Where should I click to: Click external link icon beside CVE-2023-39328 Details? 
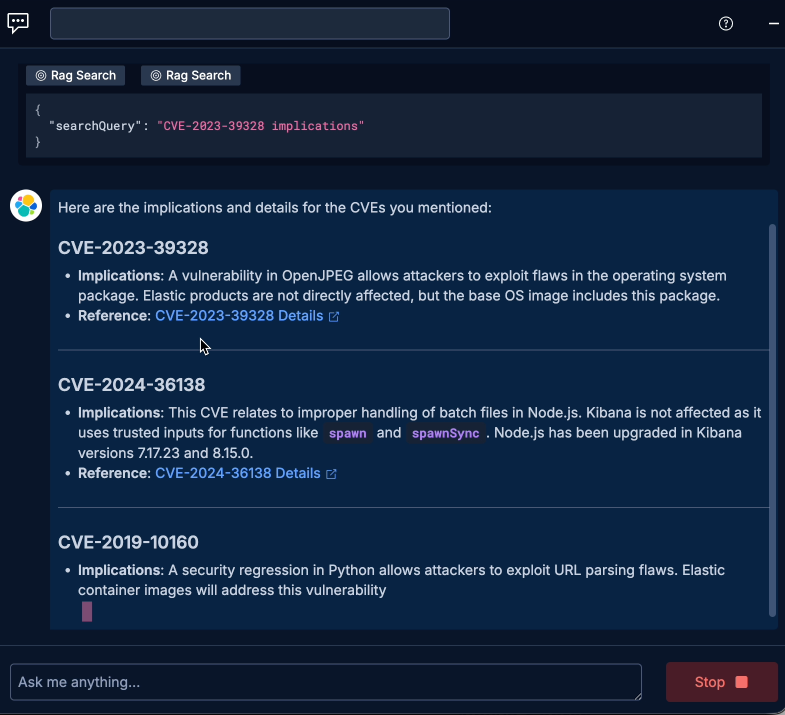[x=334, y=316]
